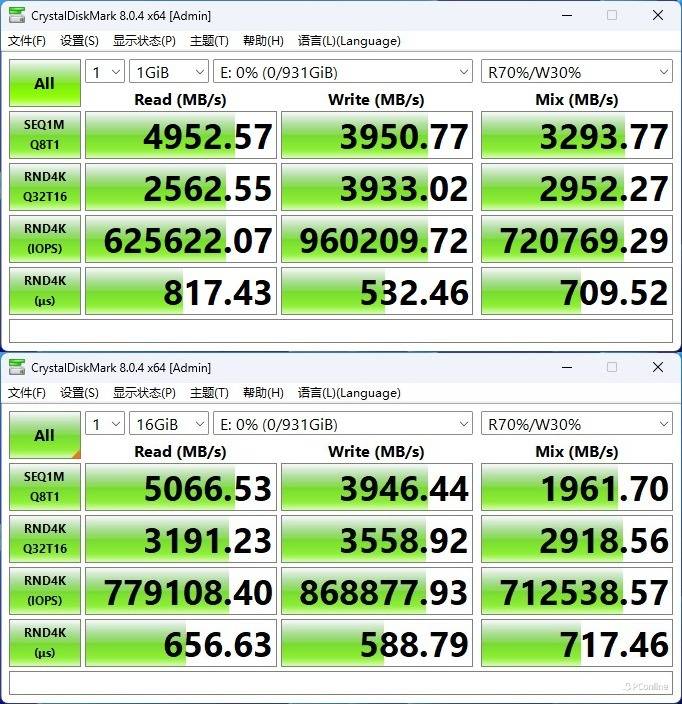This screenshot has height=704, width=682.
Task: Click the 3191.23 random read result
Action: click(x=181, y=539)
